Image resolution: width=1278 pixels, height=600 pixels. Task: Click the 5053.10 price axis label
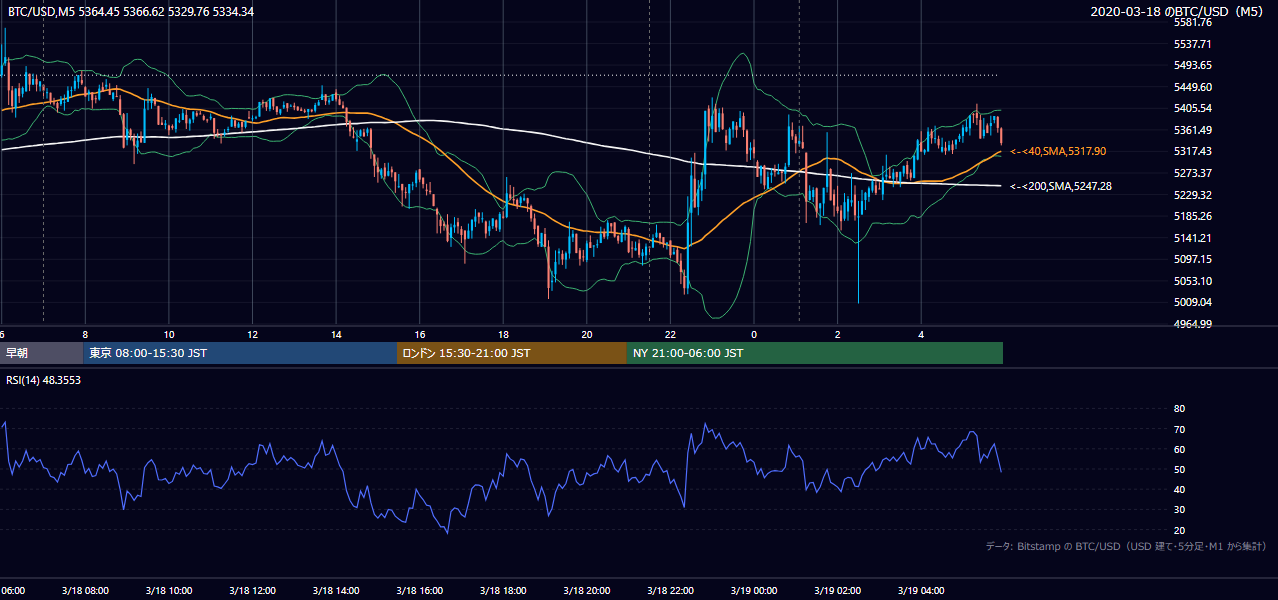click(x=1193, y=281)
